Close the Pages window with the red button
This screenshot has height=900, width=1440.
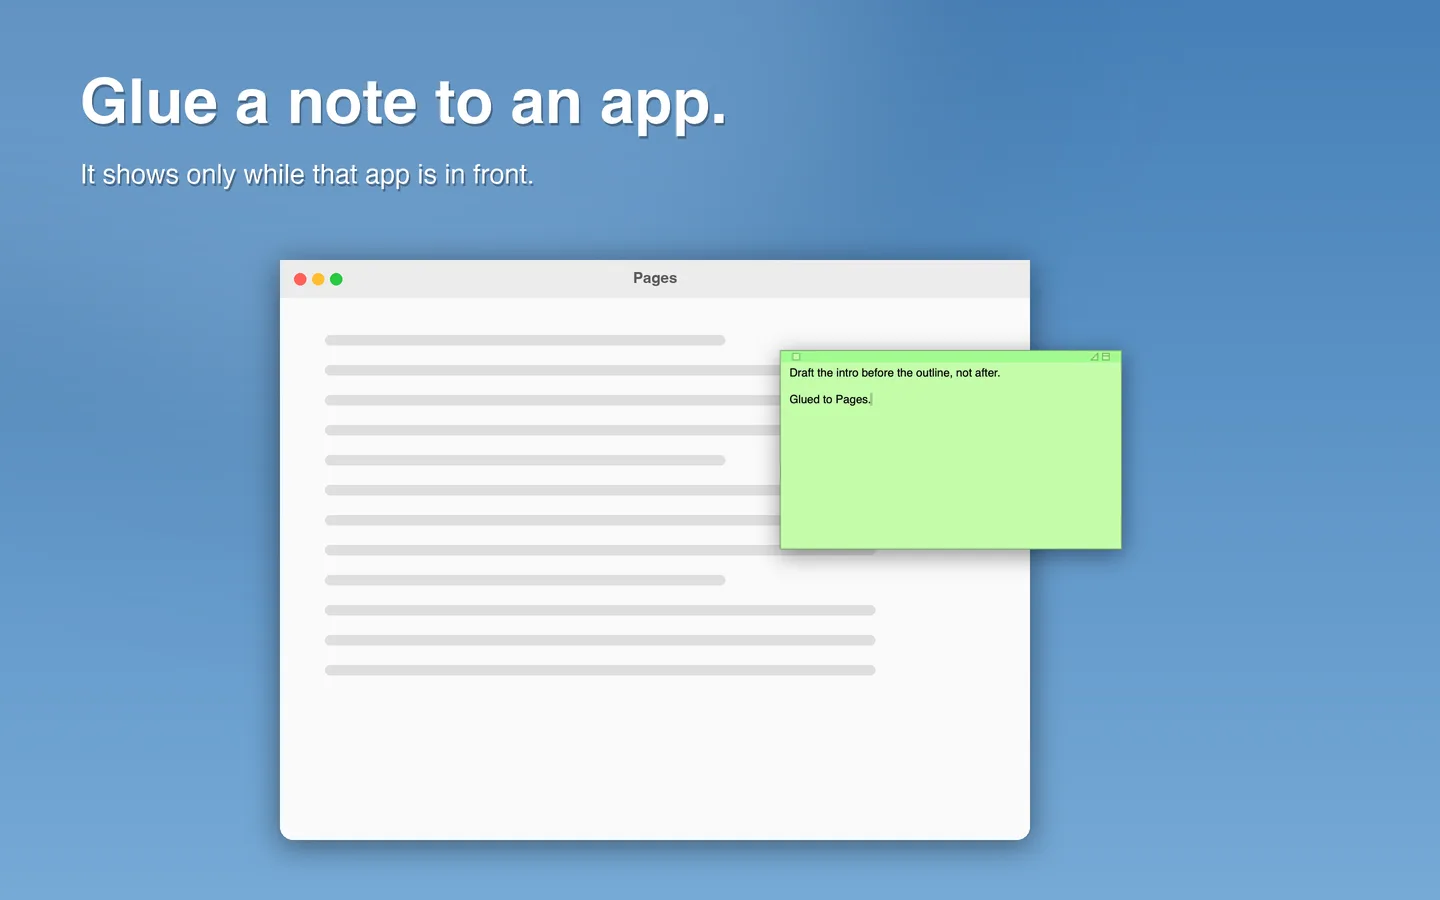[x=300, y=279]
